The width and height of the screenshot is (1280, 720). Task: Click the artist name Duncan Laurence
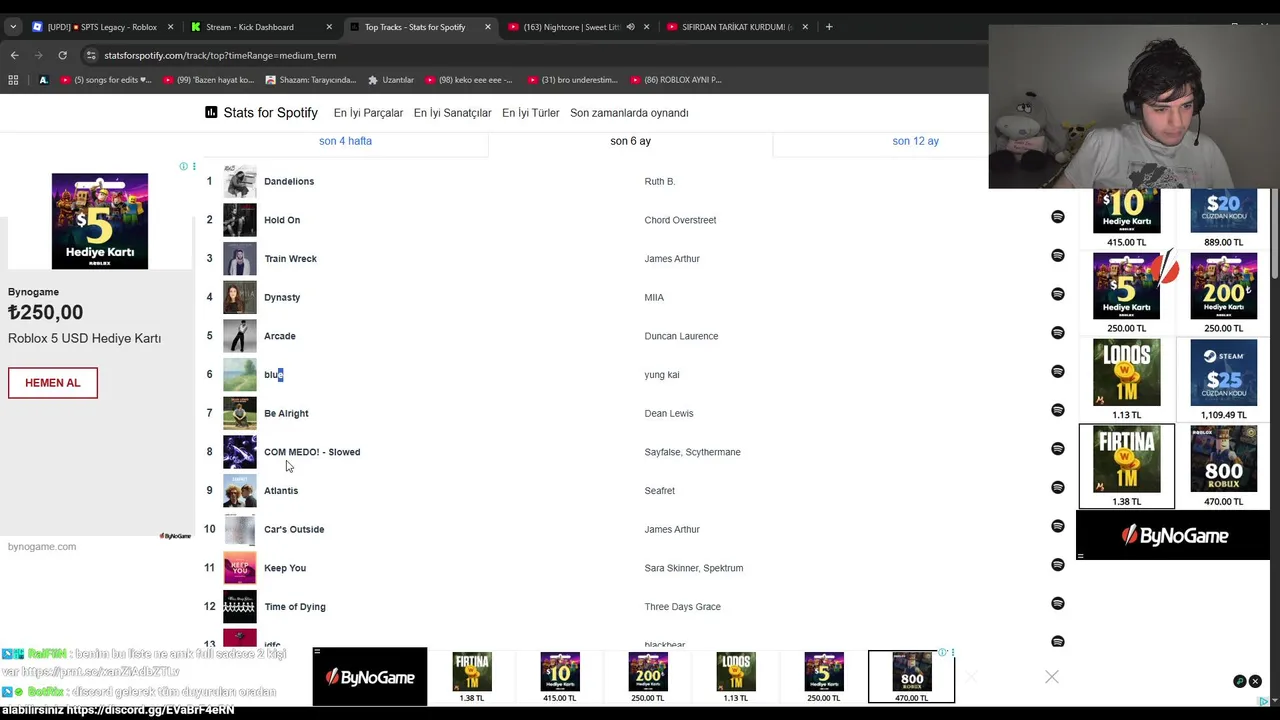[681, 336]
